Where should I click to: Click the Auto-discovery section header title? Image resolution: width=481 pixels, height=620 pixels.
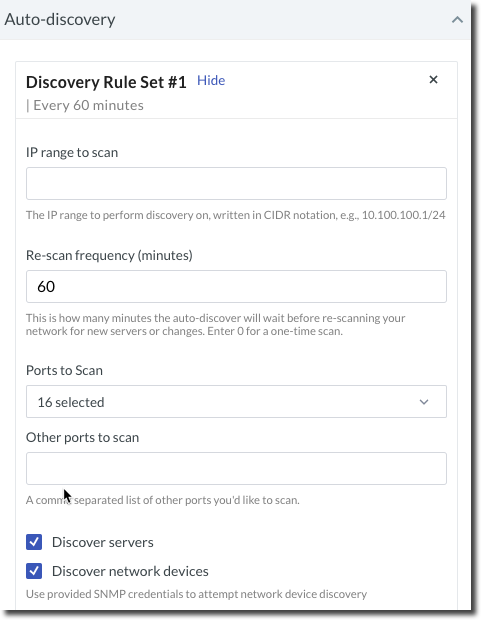click(x=60, y=19)
